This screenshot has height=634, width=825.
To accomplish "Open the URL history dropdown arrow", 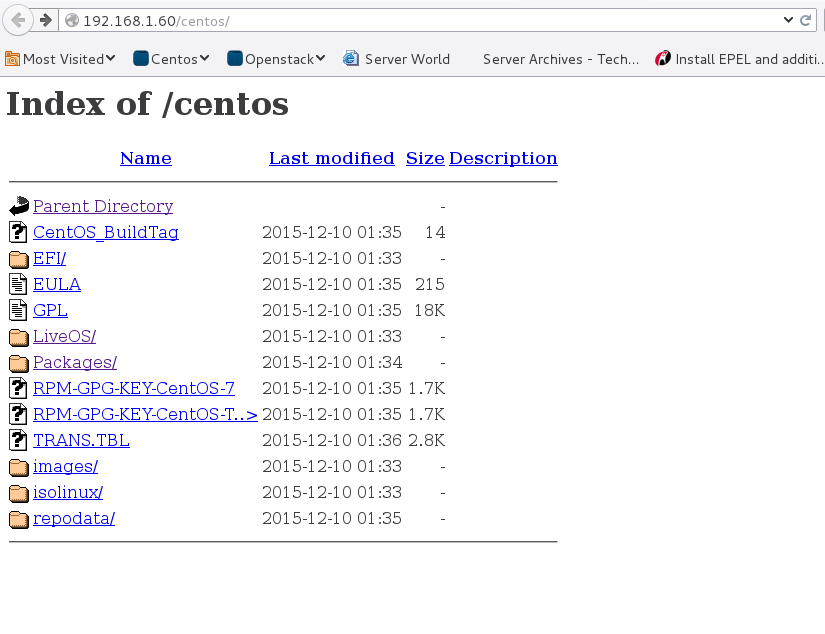I will pyautogui.click(x=788, y=20).
